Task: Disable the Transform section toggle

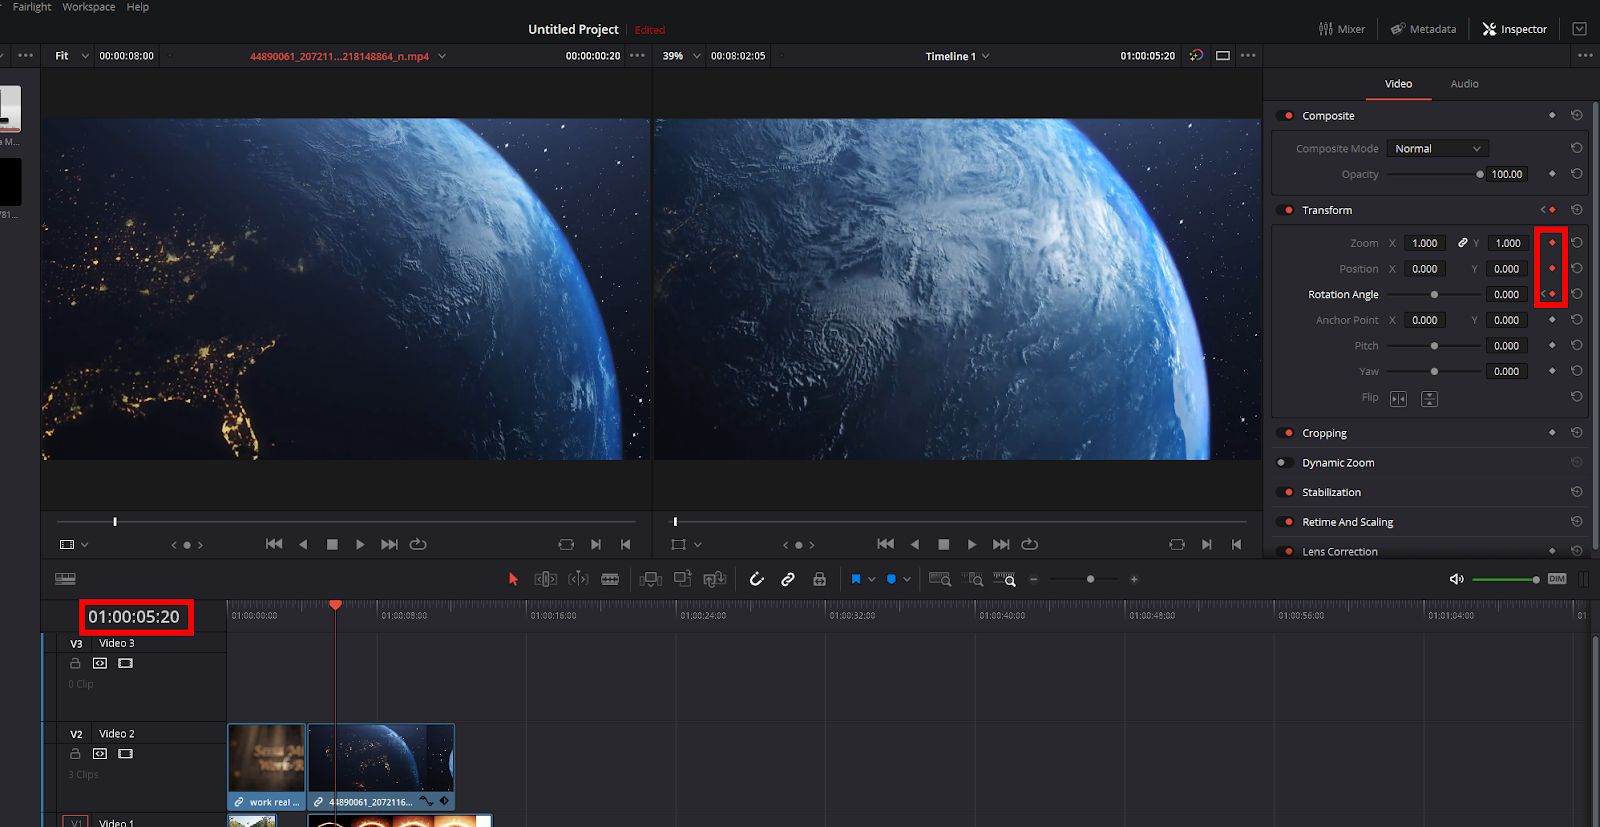Action: 1286,210
